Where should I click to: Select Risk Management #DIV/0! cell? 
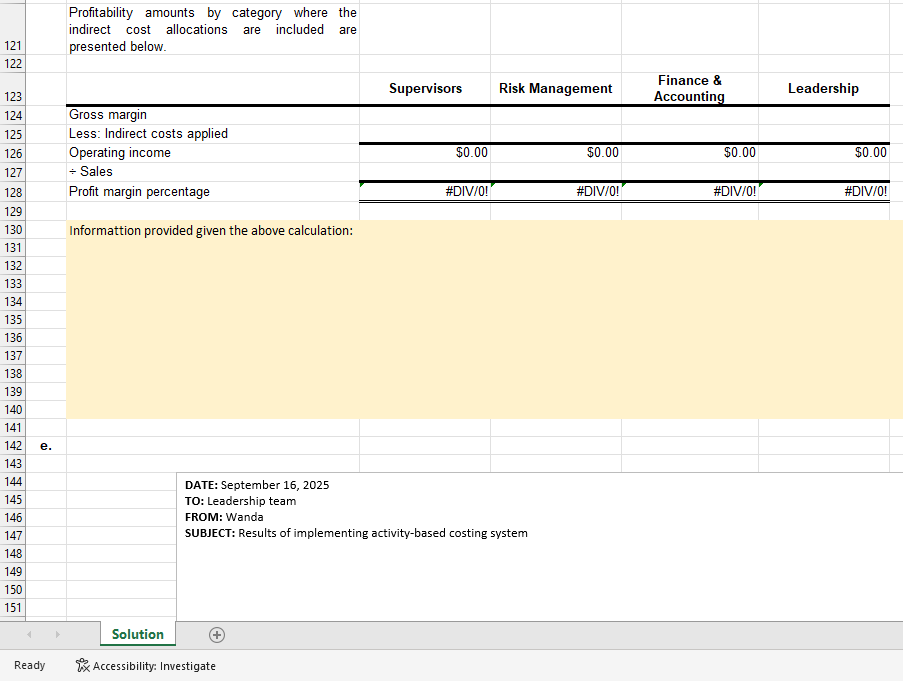pos(556,192)
